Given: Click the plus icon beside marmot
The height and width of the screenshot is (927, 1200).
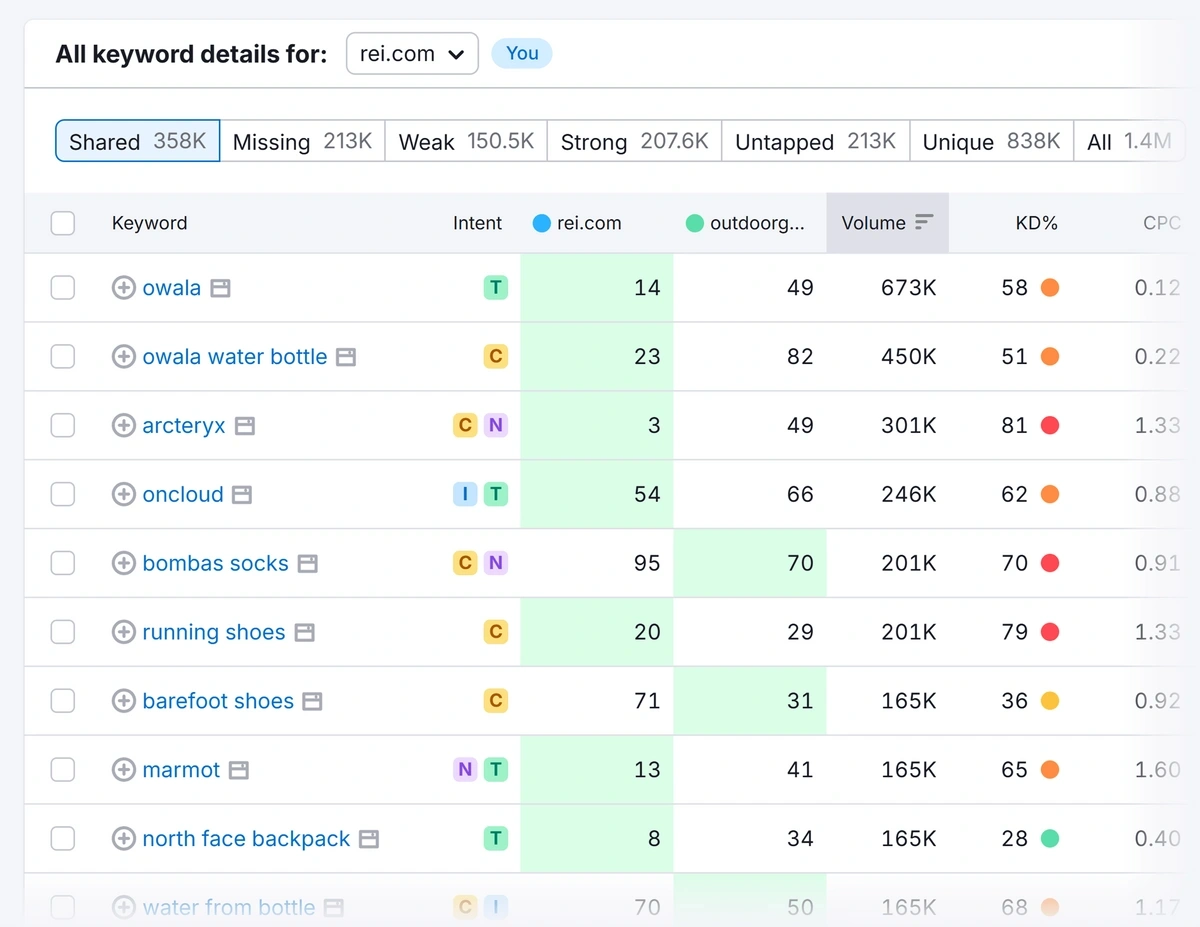Looking at the screenshot, I should pyautogui.click(x=123, y=770).
